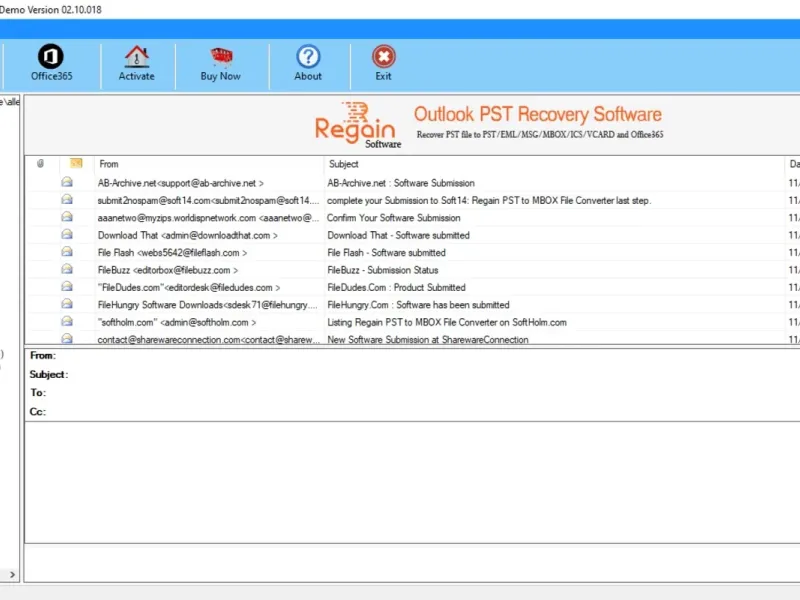The height and width of the screenshot is (600, 800).
Task: Click envelope icon of aaanetwo email
Action: click(x=67, y=217)
